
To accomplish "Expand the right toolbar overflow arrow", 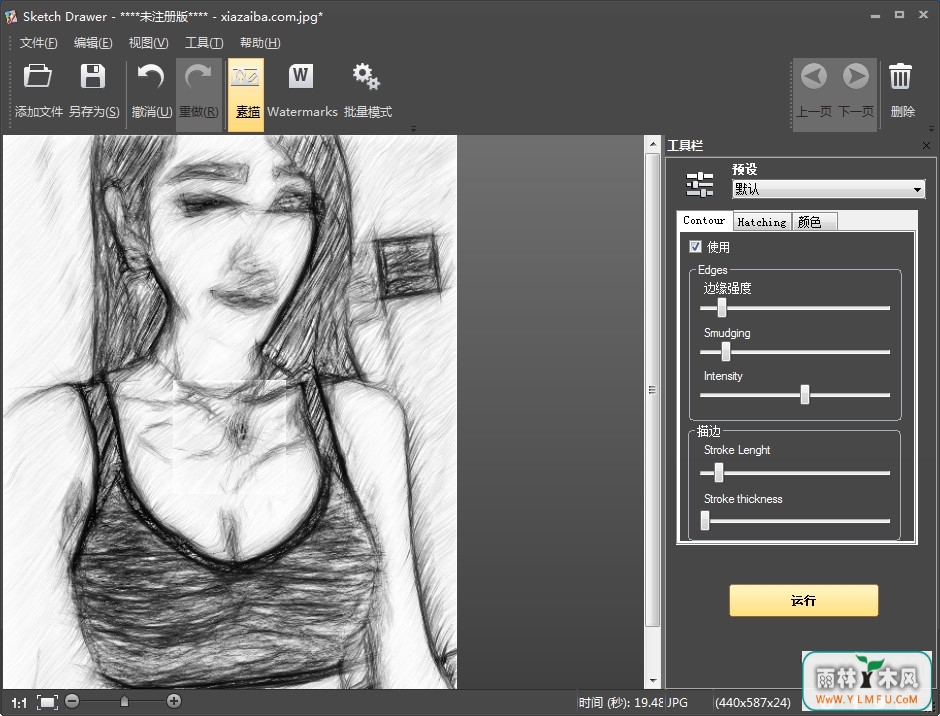I will [931, 128].
